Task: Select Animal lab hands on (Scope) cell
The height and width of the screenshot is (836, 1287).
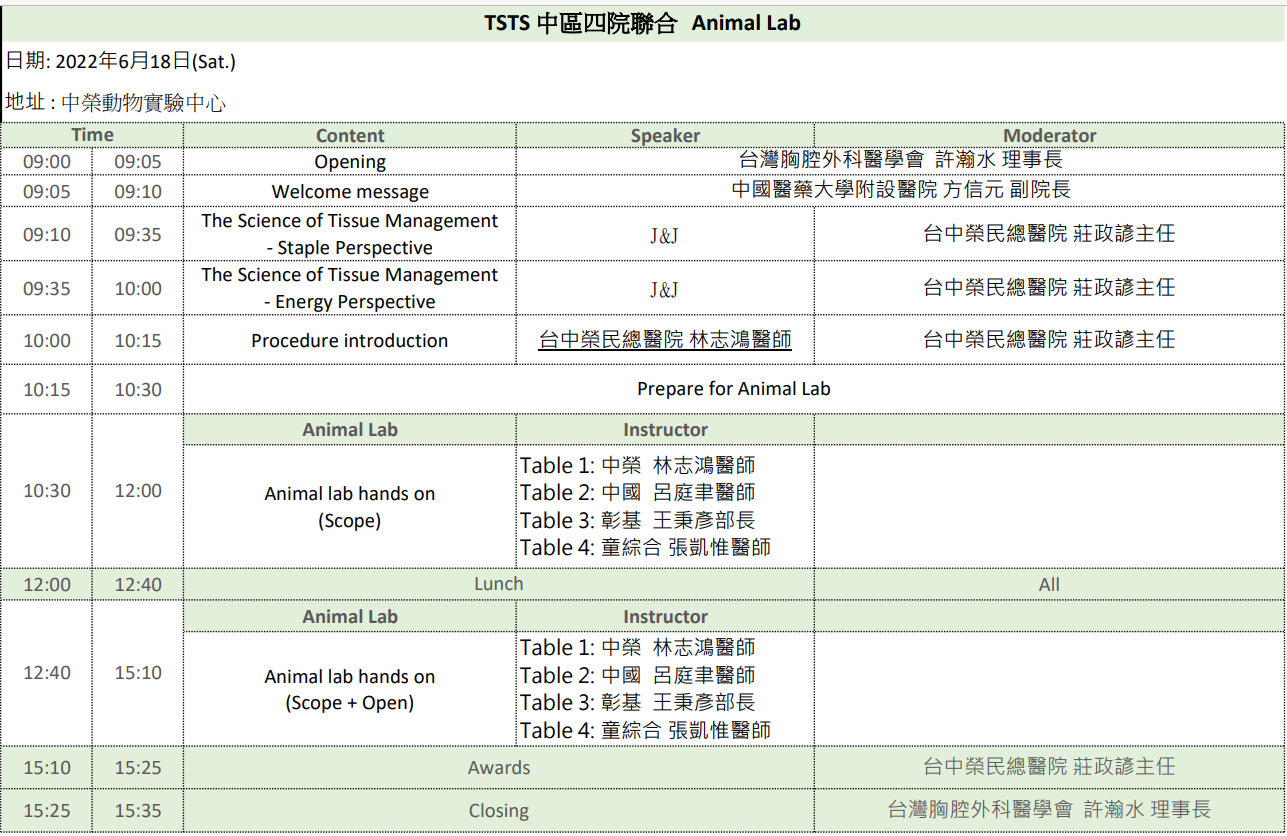Action: pyautogui.click(x=350, y=507)
